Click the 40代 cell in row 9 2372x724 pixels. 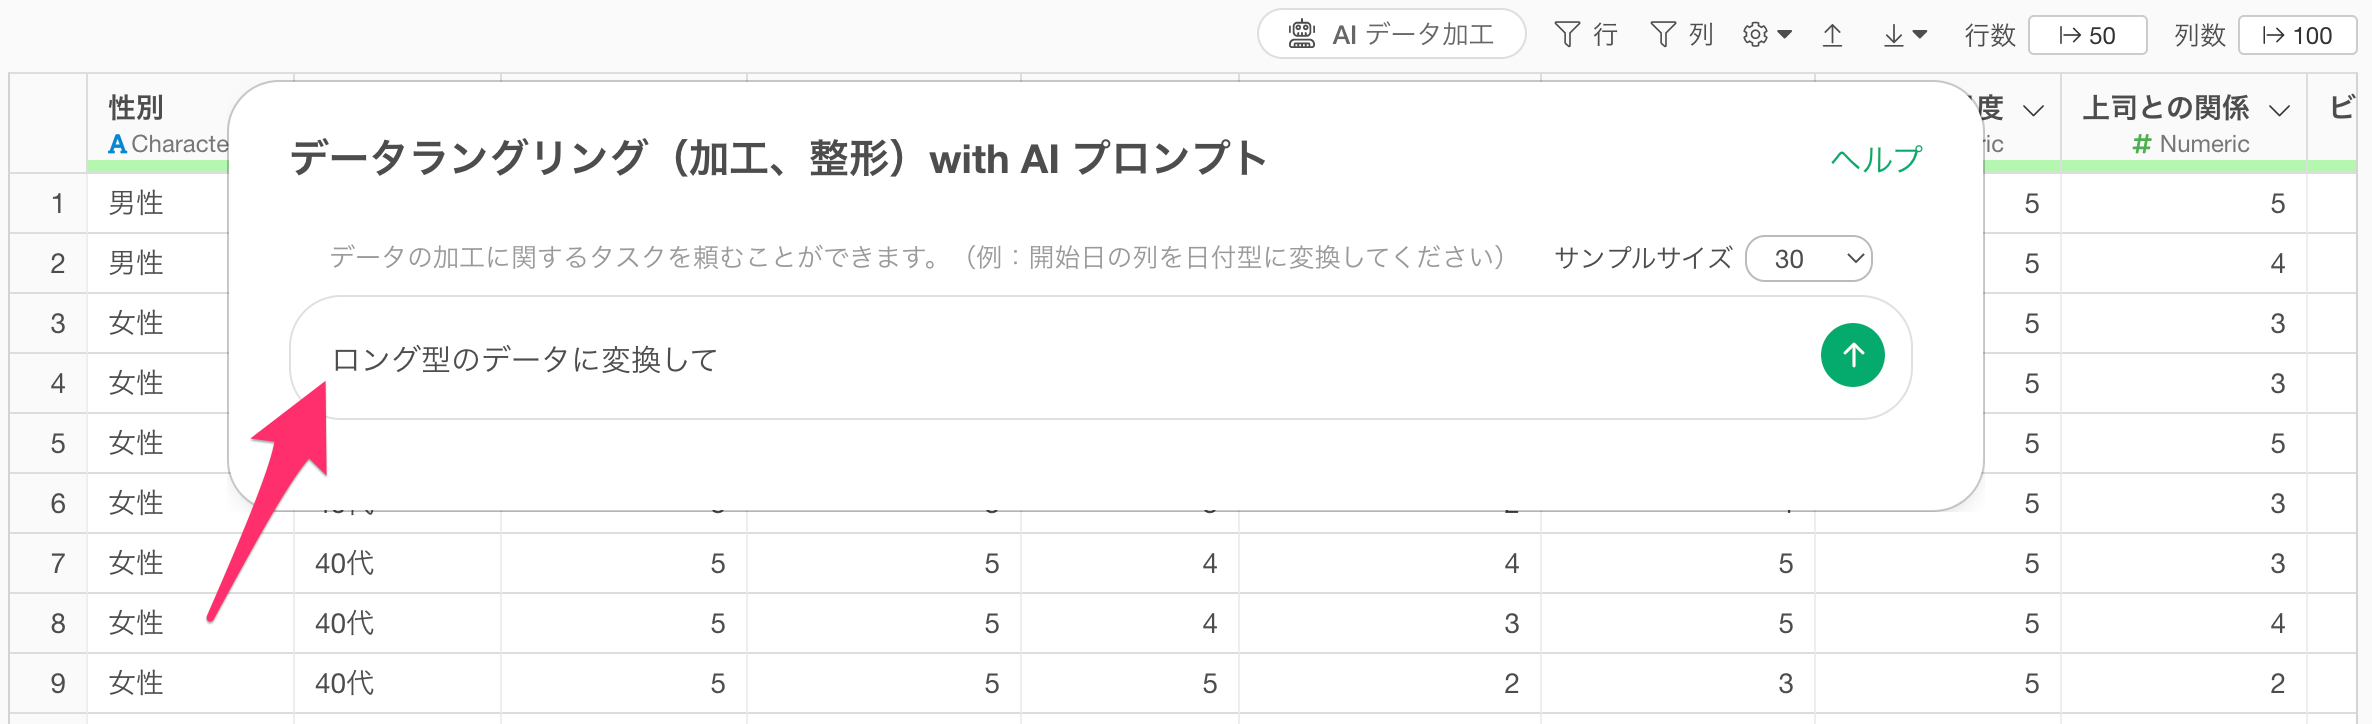344,683
